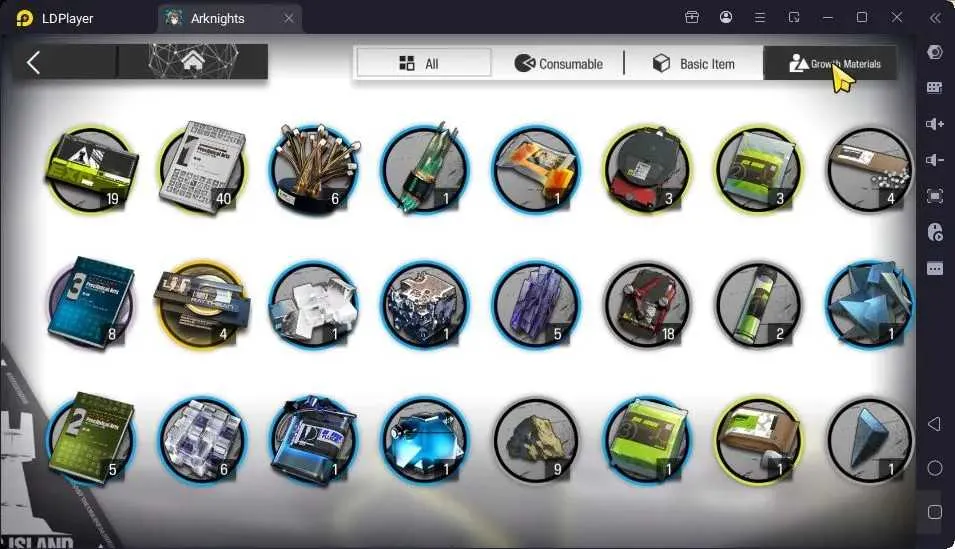Screen dimensions: 955x549
Task: Select the blue skill book 3 with 8
Action: pos(91,304)
